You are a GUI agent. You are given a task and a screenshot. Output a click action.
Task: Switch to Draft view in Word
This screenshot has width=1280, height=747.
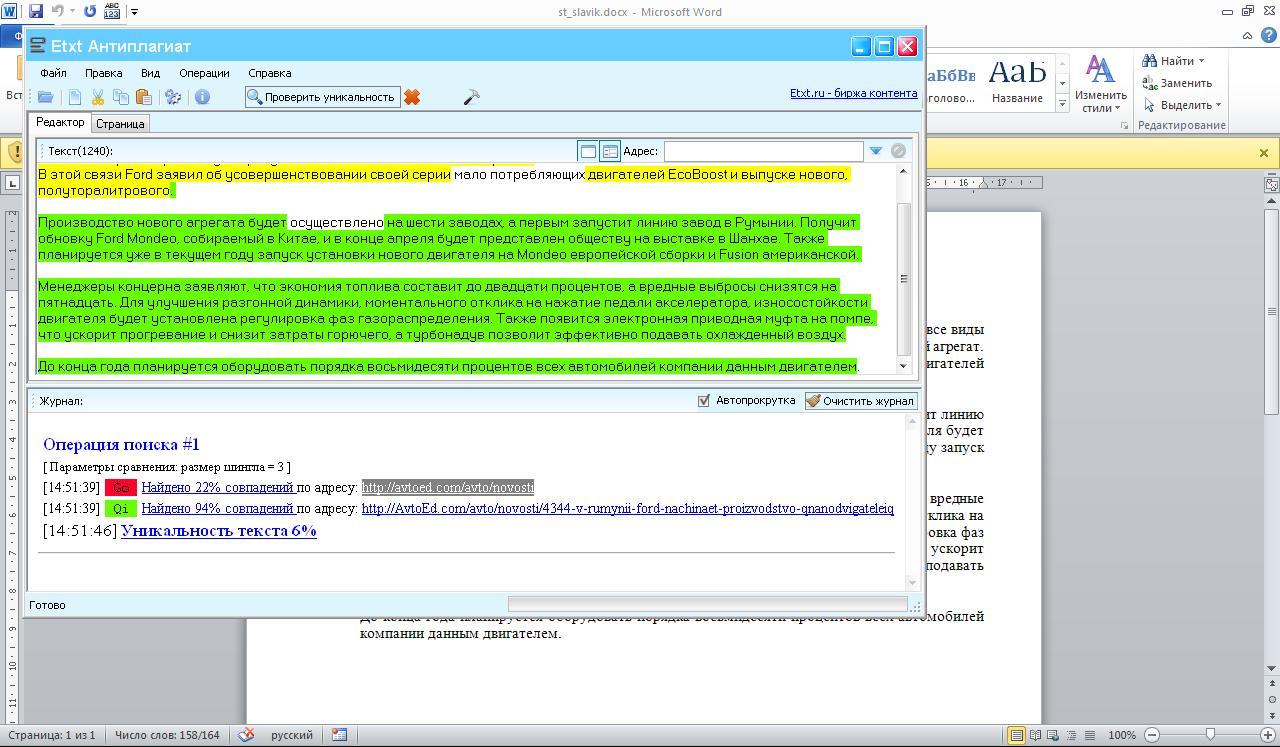click(x=1090, y=735)
